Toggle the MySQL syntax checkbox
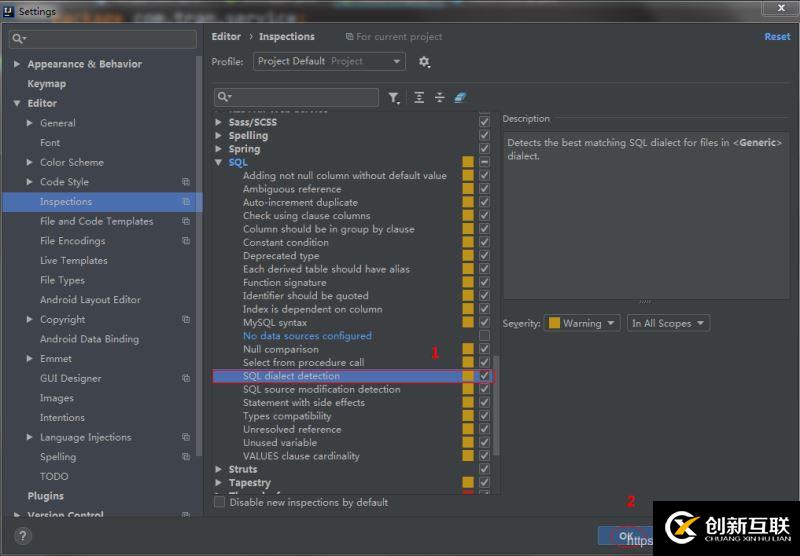Image resolution: width=800 pixels, height=556 pixels. (x=484, y=322)
